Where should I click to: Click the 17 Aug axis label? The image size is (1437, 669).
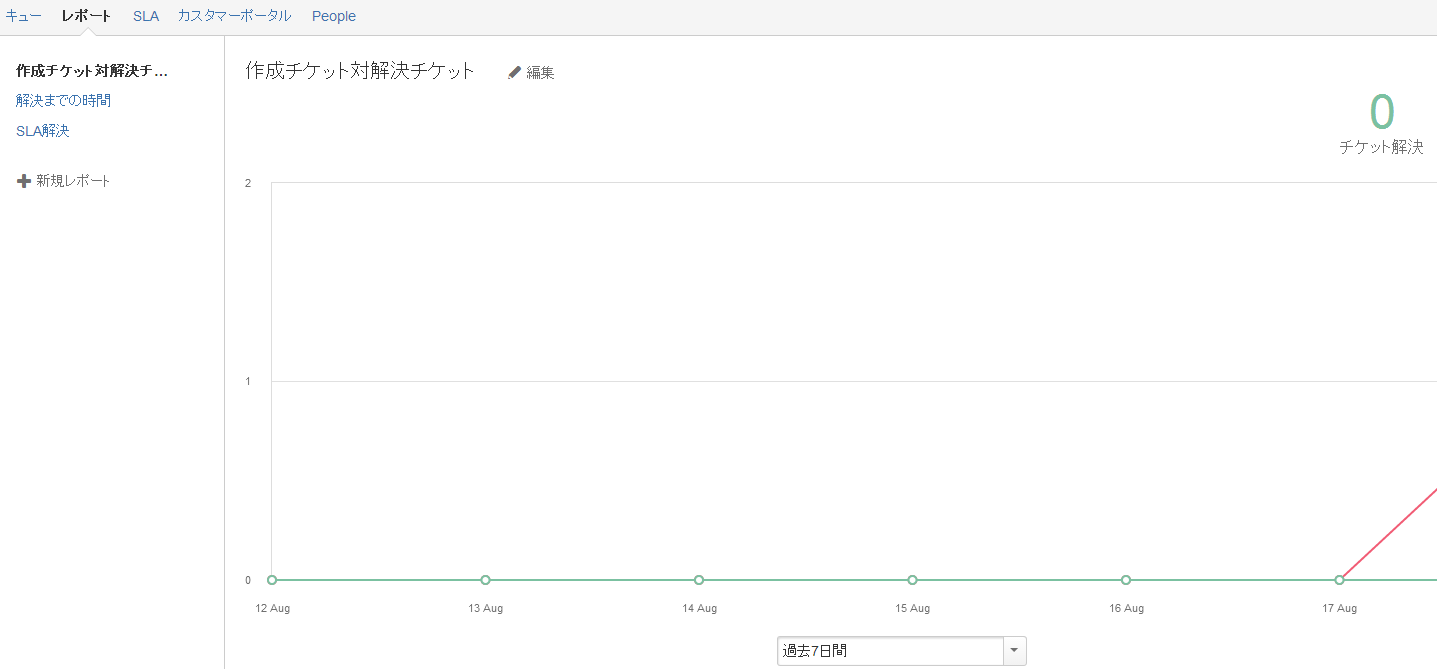tap(1339, 608)
